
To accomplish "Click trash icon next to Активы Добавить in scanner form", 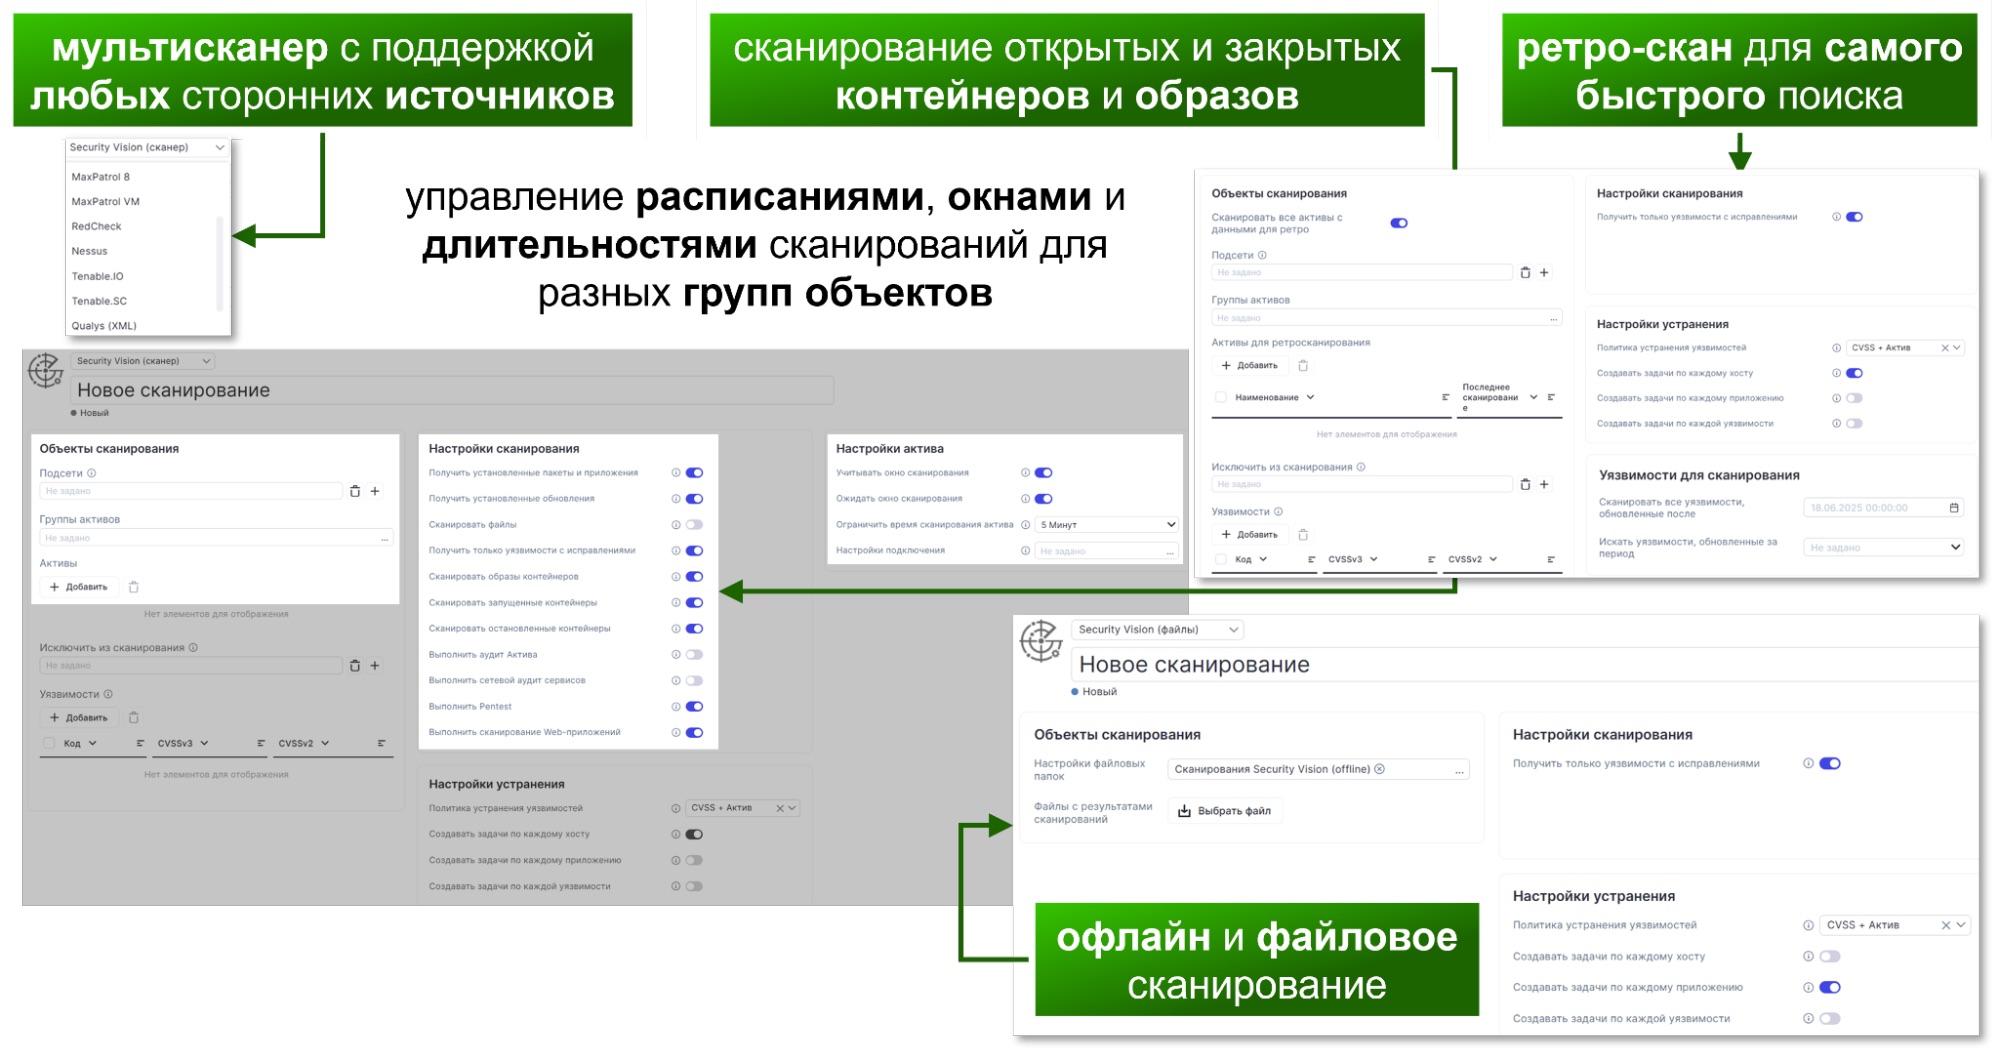I will click(134, 587).
